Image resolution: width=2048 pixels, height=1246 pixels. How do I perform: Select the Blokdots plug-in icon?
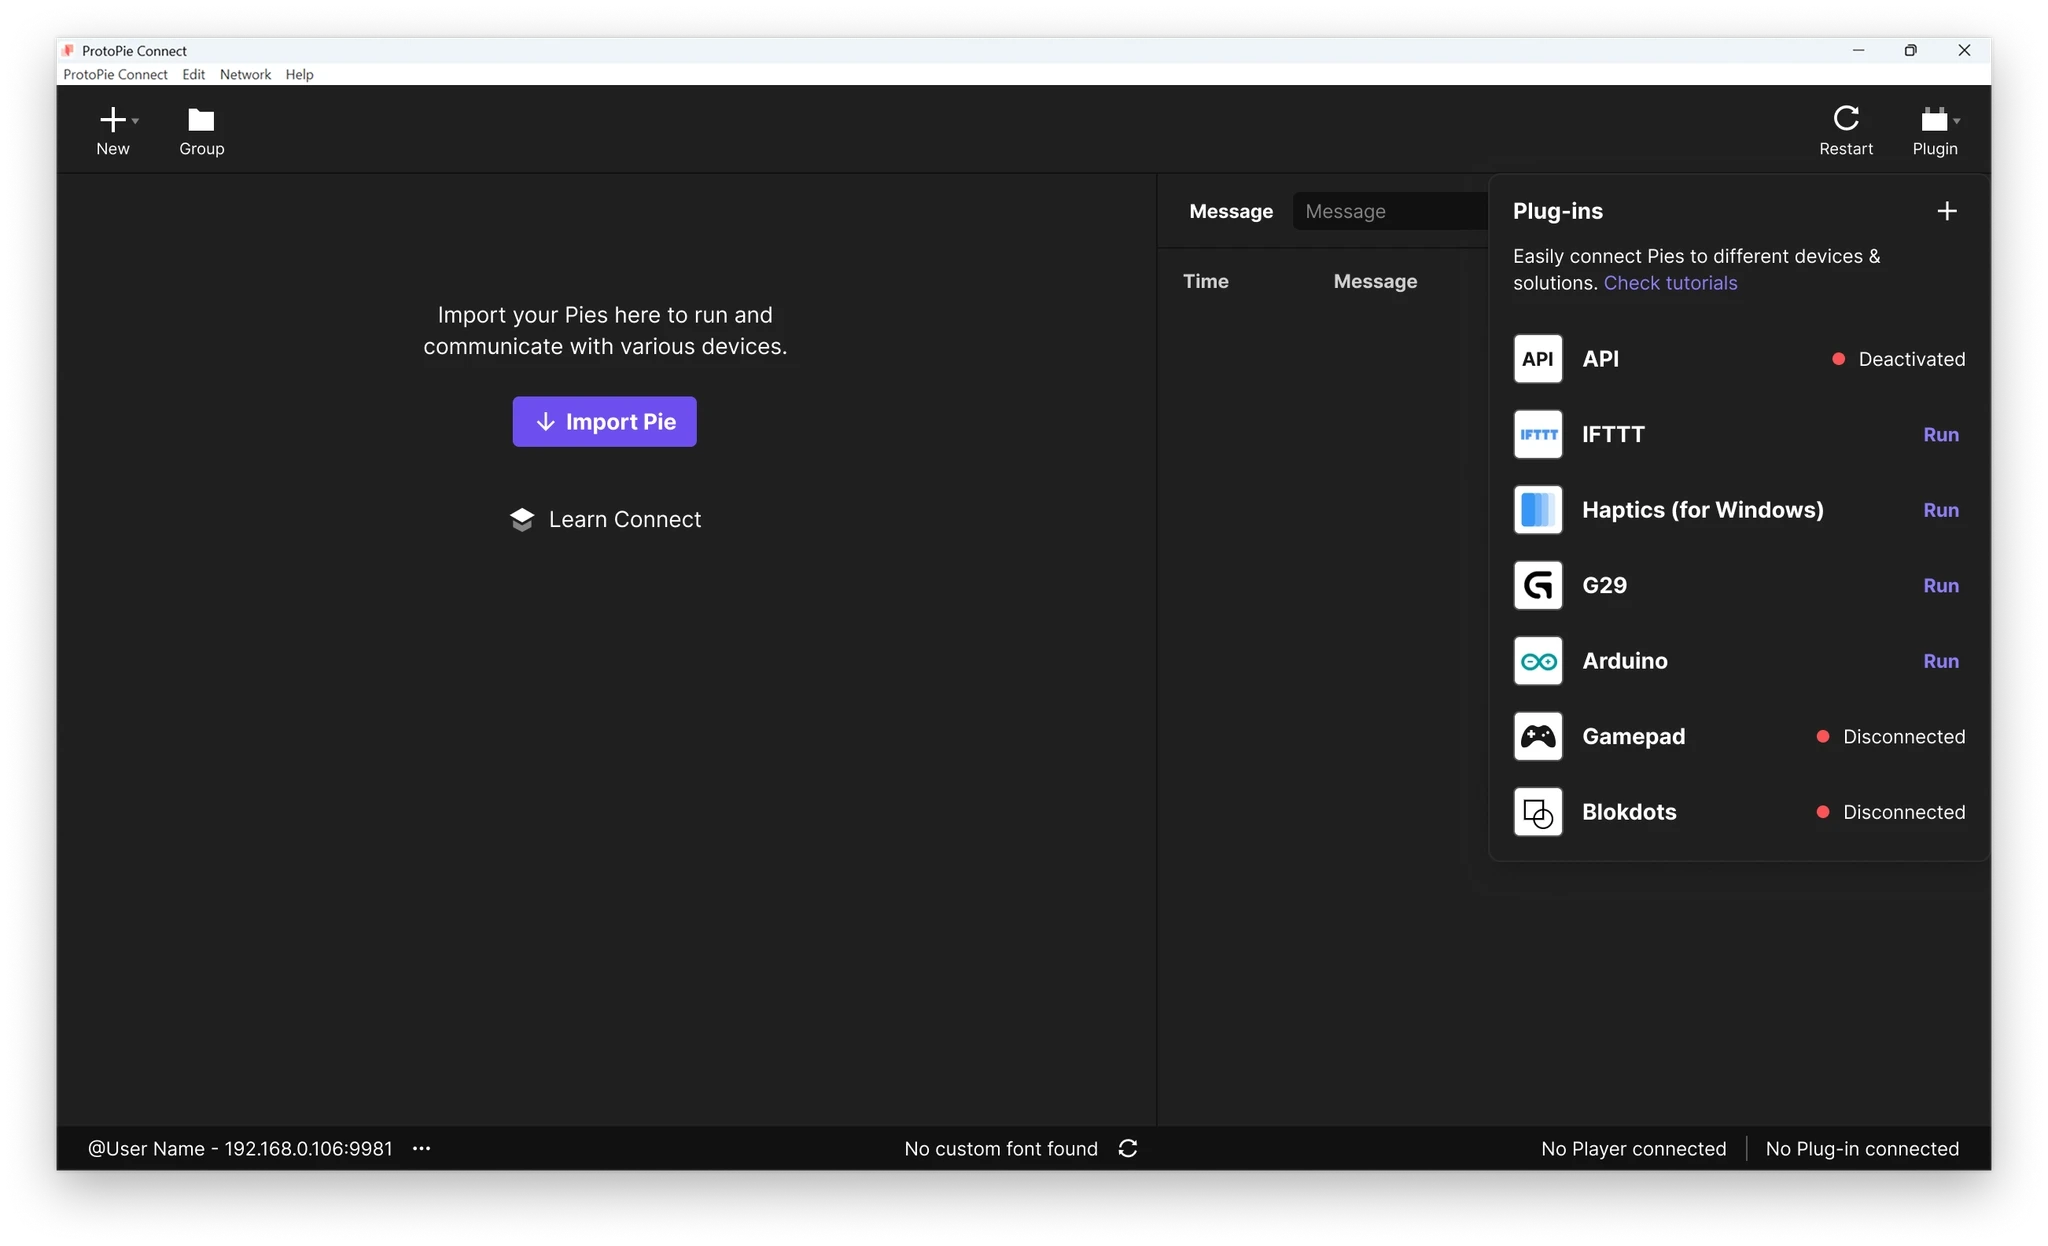pyautogui.click(x=1538, y=812)
